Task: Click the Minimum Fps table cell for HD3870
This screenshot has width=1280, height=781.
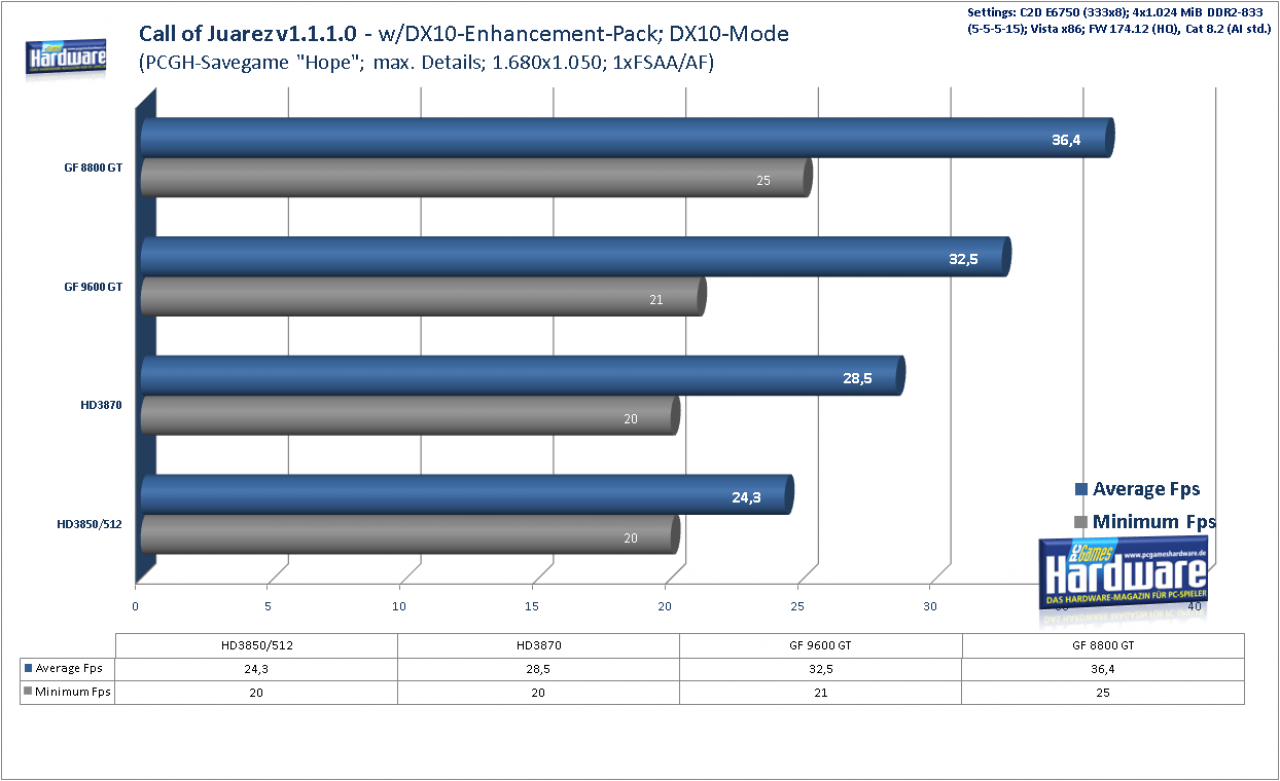Action: pyautogui.click(x=539, y=692)
